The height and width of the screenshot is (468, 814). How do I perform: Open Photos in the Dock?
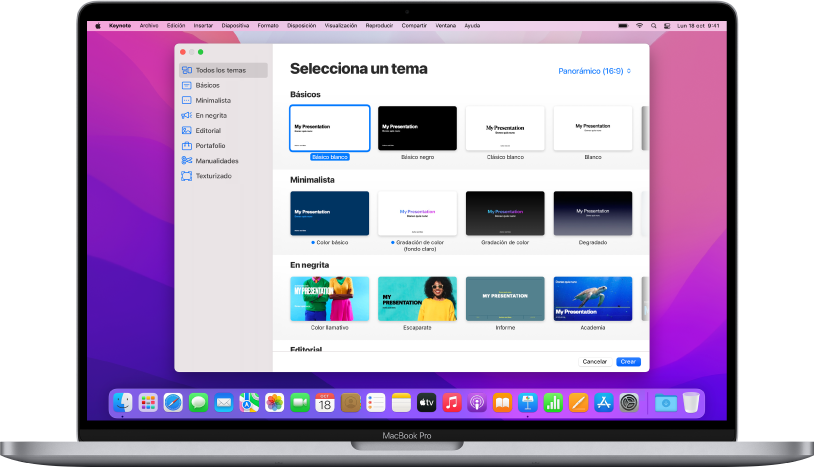pyautogui.click(x=274, y=402)
